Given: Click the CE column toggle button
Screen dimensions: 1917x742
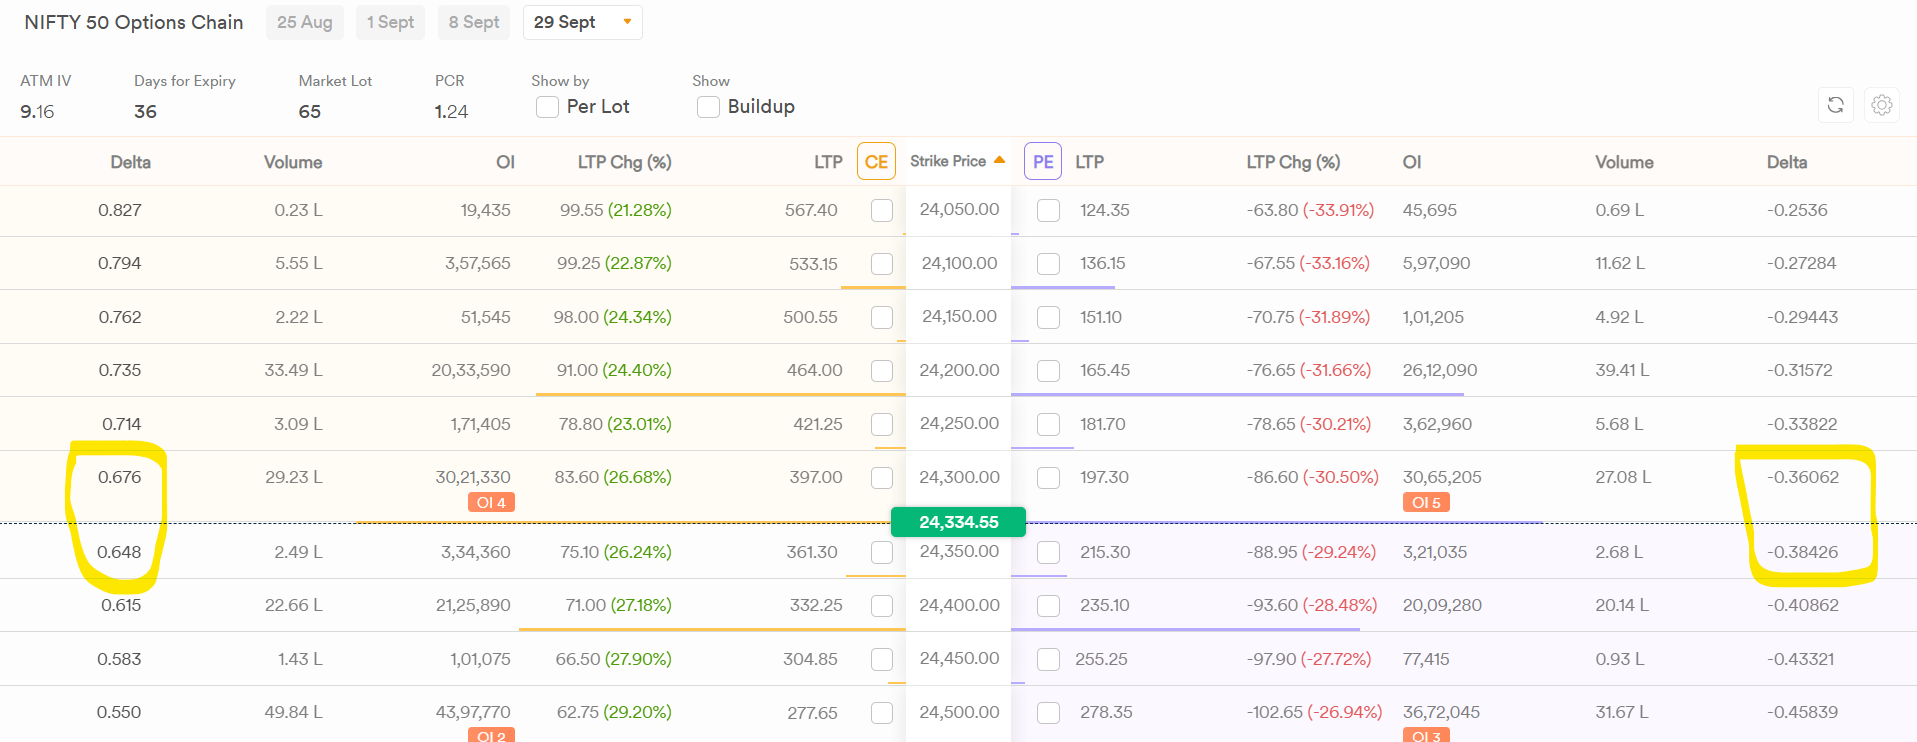Looking at the screenshot, I should point(876,162).
